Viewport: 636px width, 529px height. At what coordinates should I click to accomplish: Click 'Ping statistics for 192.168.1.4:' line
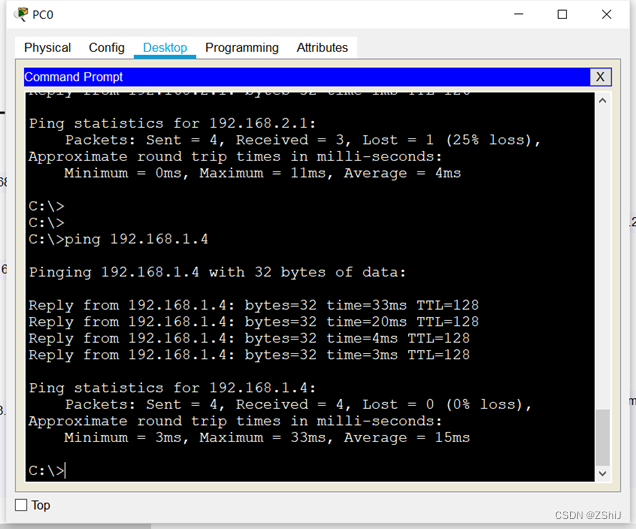[172, 388]
